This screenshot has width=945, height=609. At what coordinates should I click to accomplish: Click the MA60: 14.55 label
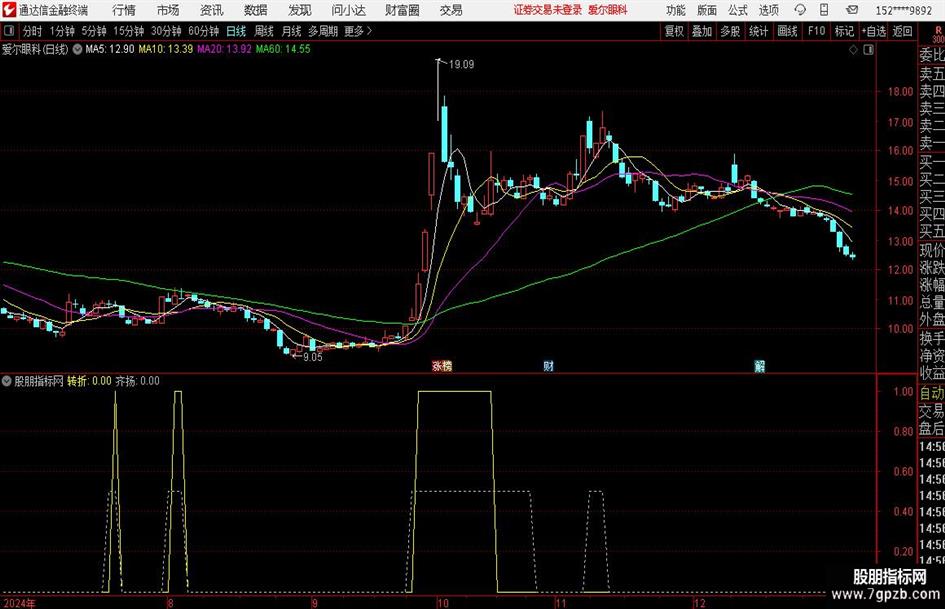point(283,49)
